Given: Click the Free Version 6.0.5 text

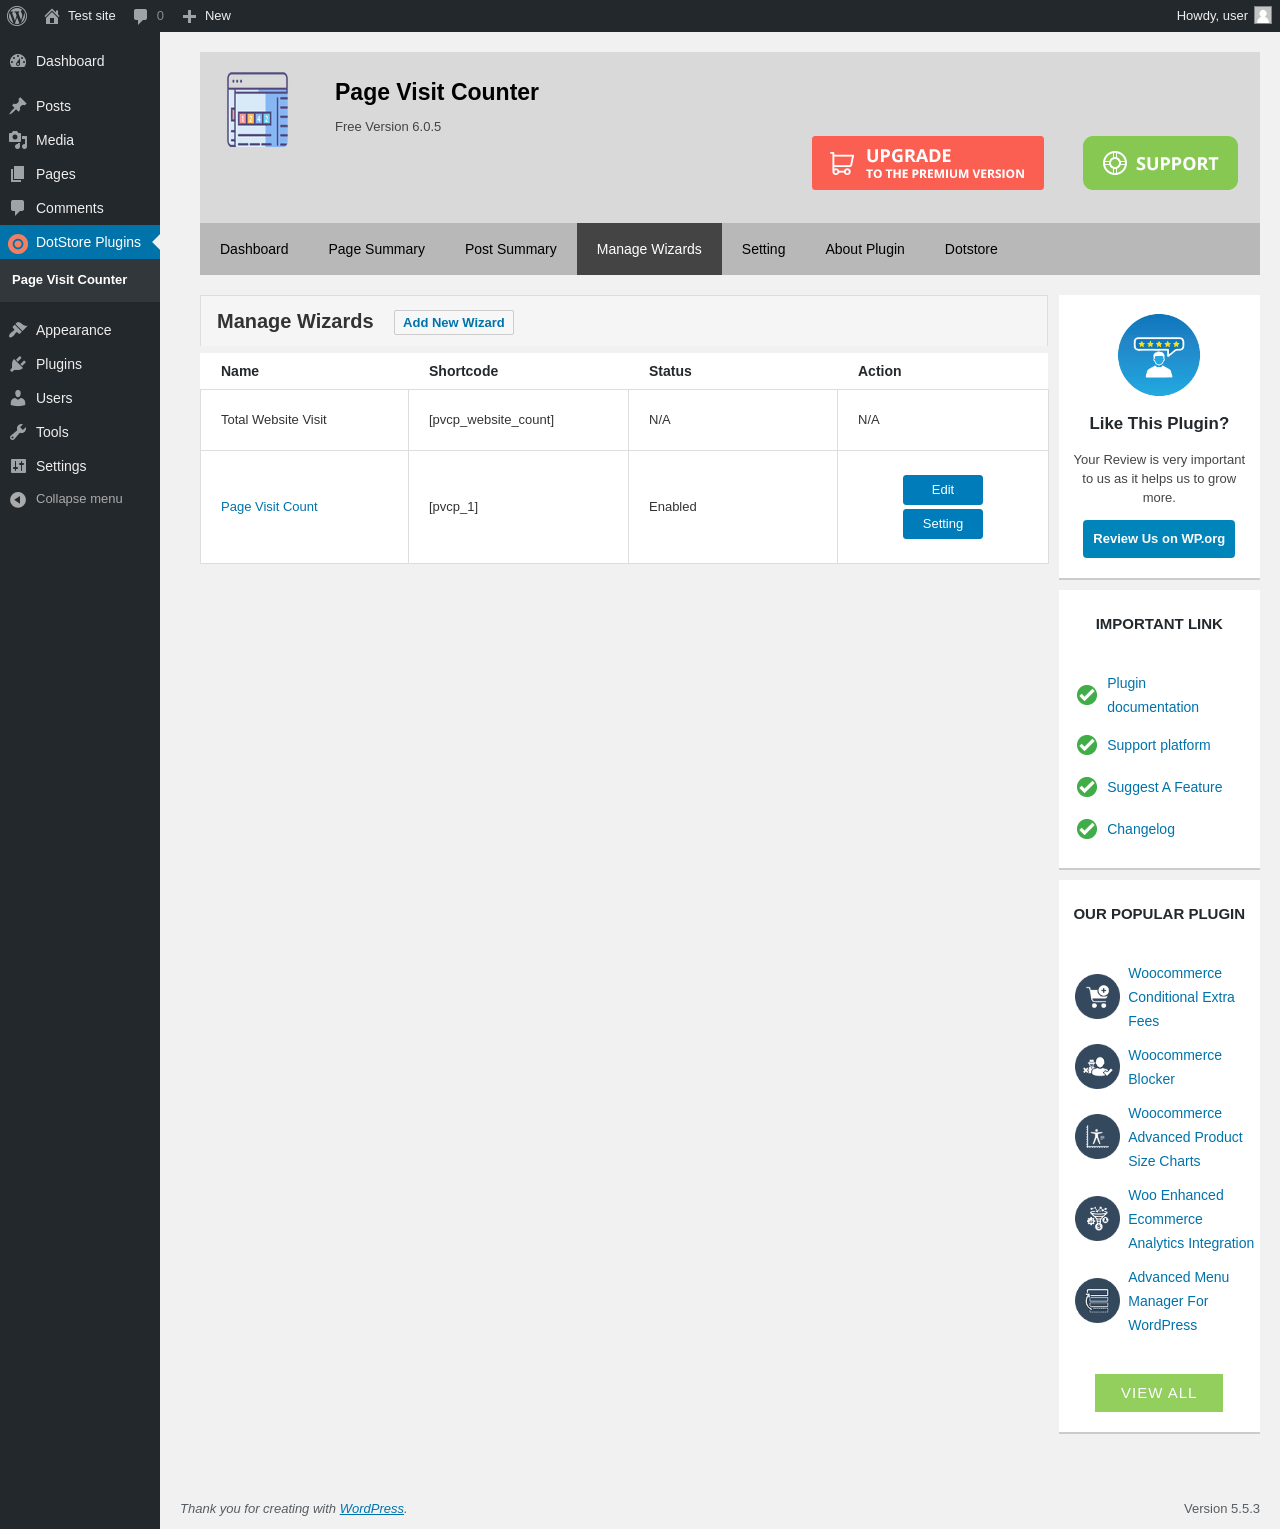Looking at the screenshot, I should click(x=388, y=127).
